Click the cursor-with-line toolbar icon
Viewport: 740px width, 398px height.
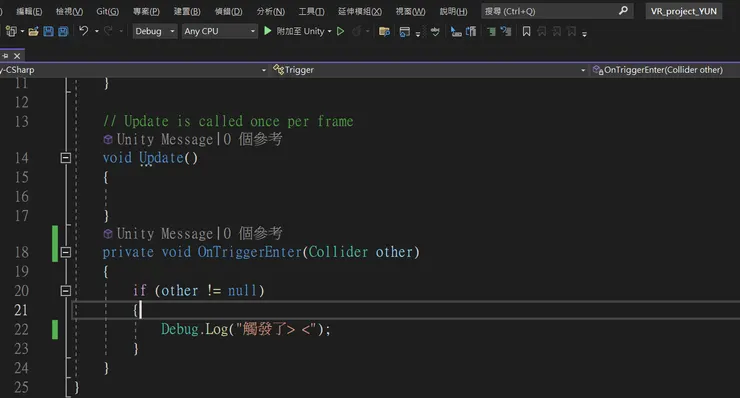coord(456,32)
